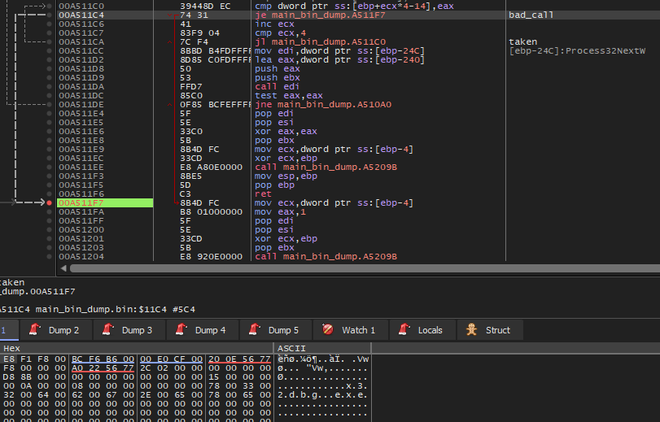This screenshot has height=422, width=660.
Task: Open the Dump 3 tab
Action: pyautogui.click(x=129, y=330)
